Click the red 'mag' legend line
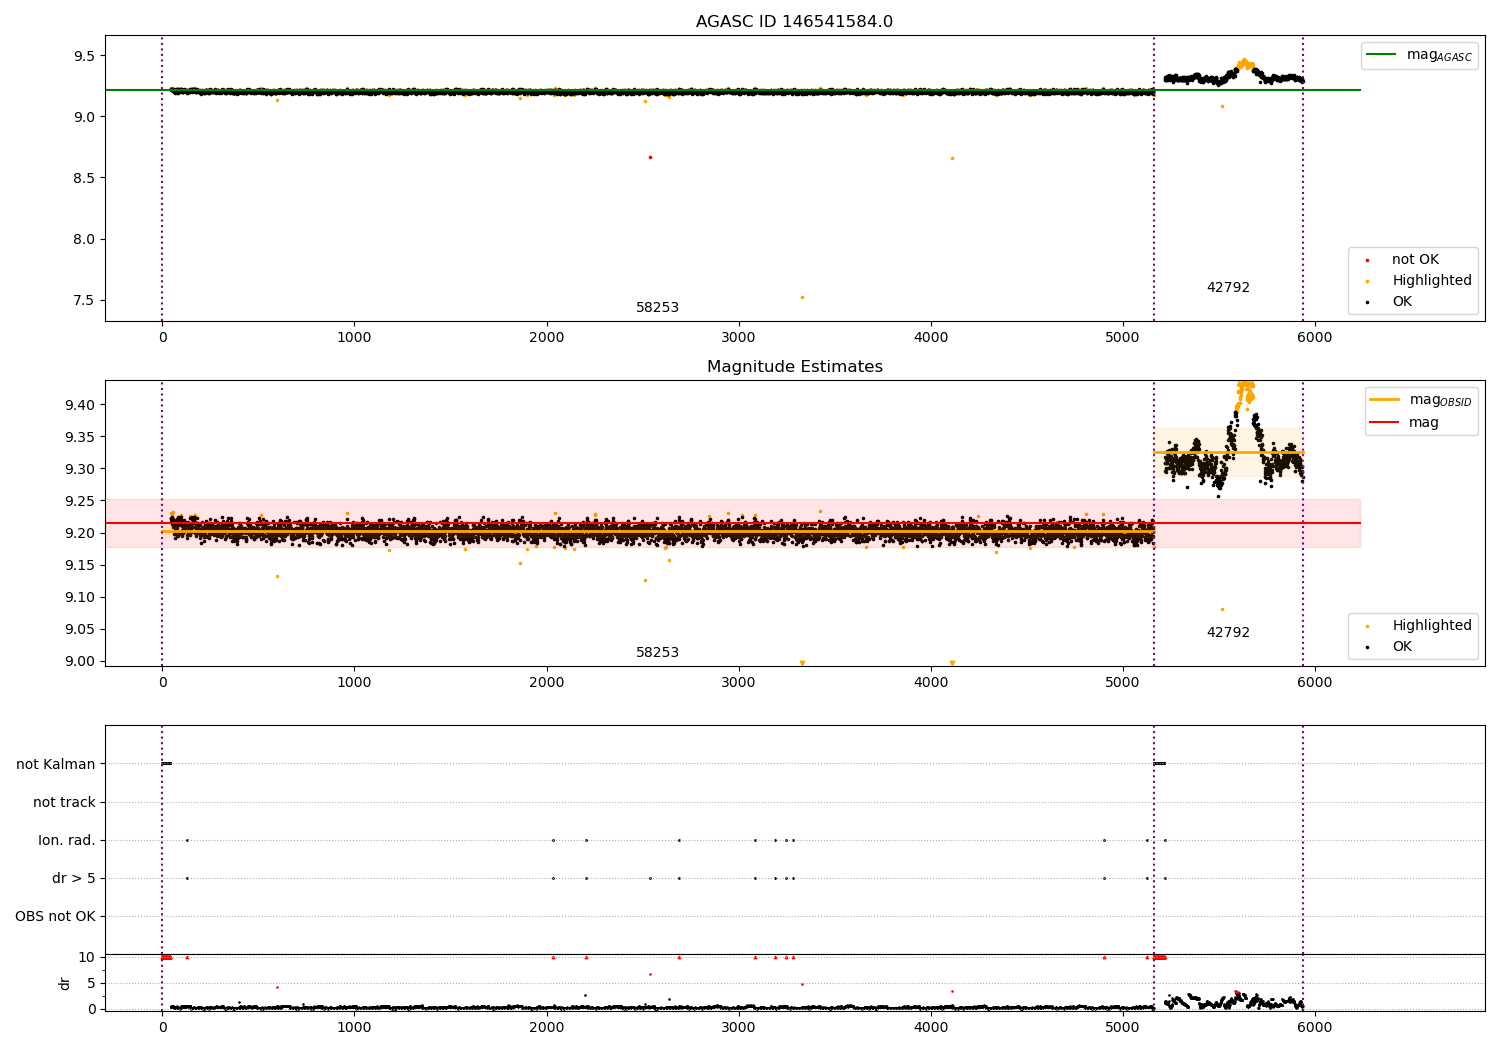The image size is (1500, 1050). tap(1385, 423)
